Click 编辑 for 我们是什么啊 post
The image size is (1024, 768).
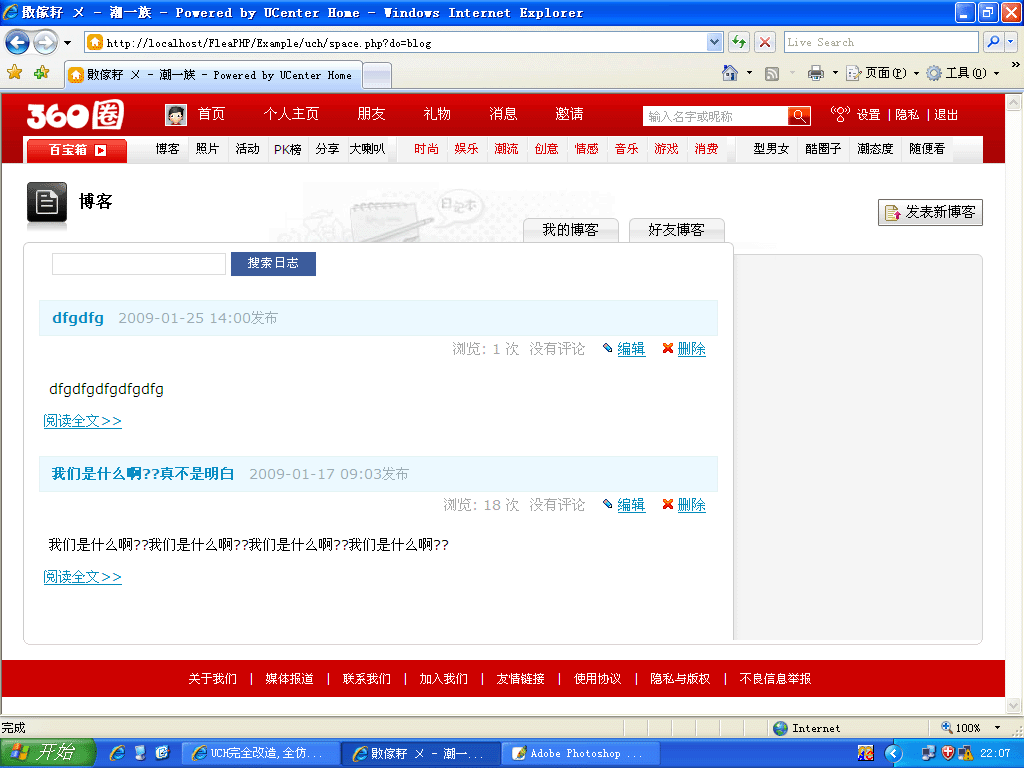pyautogui.click(x=631, y=505)
